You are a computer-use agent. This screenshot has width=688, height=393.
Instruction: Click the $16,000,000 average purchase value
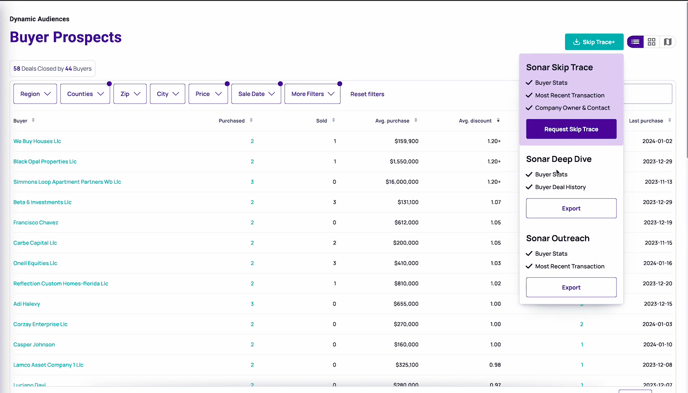click(x=402, y=182)
